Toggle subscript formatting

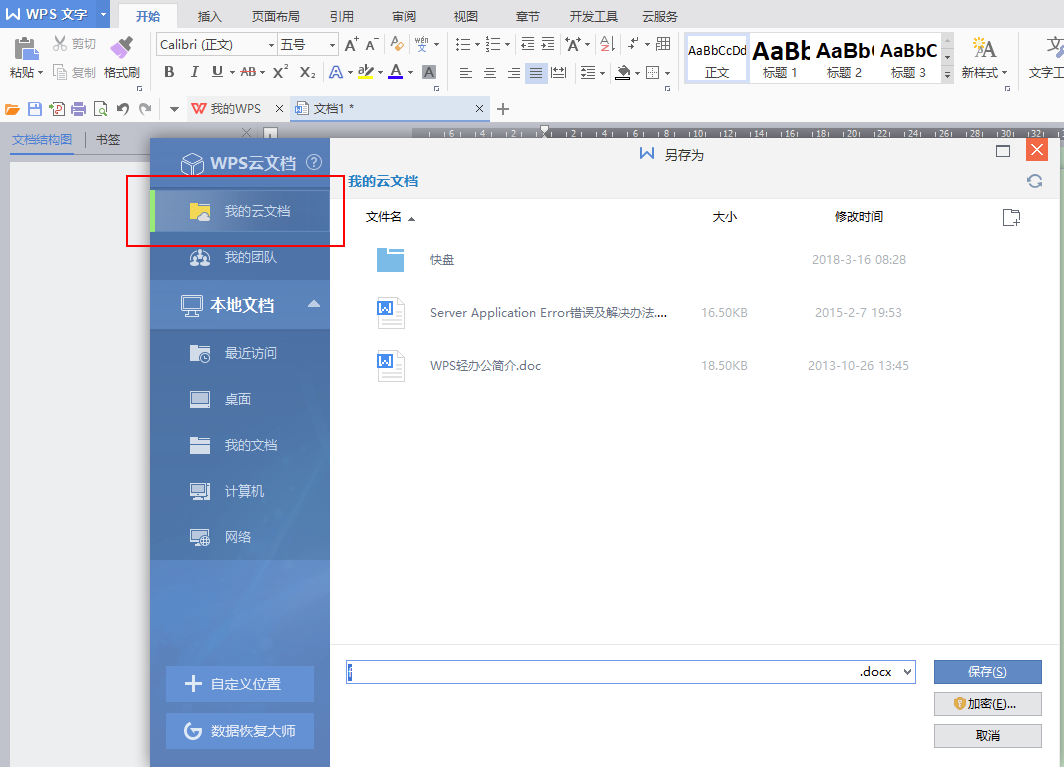tap(307, 71)
